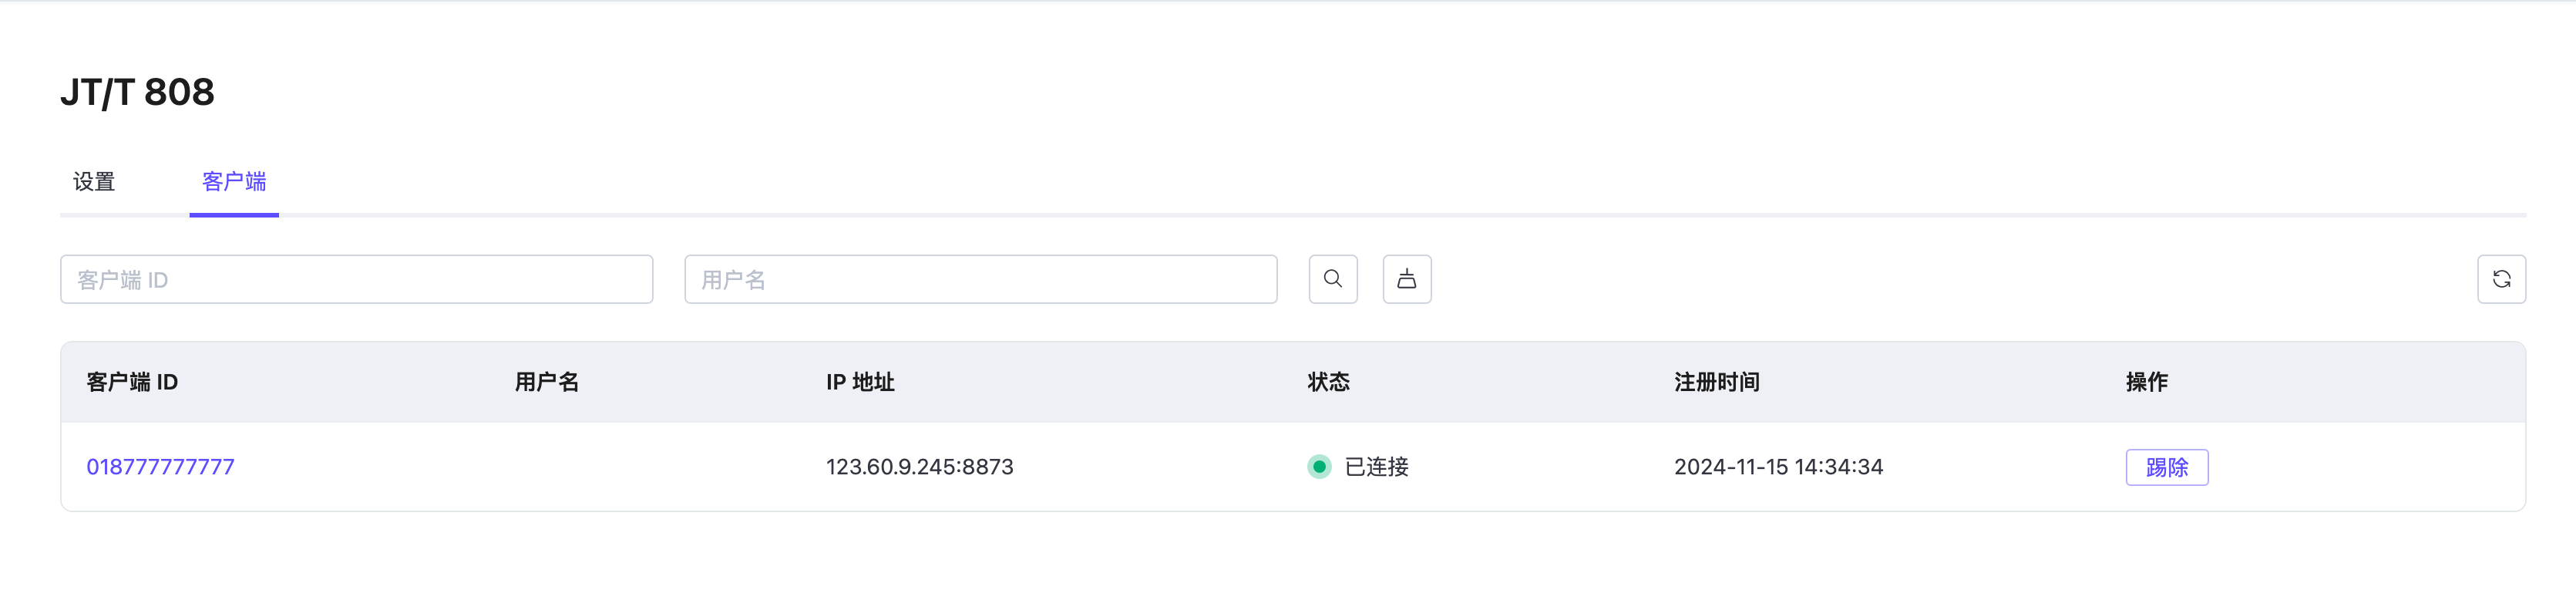Viewport: 2576px width, 597px height.
Task: Click the refresh icon button
Action: (2500, 279)
